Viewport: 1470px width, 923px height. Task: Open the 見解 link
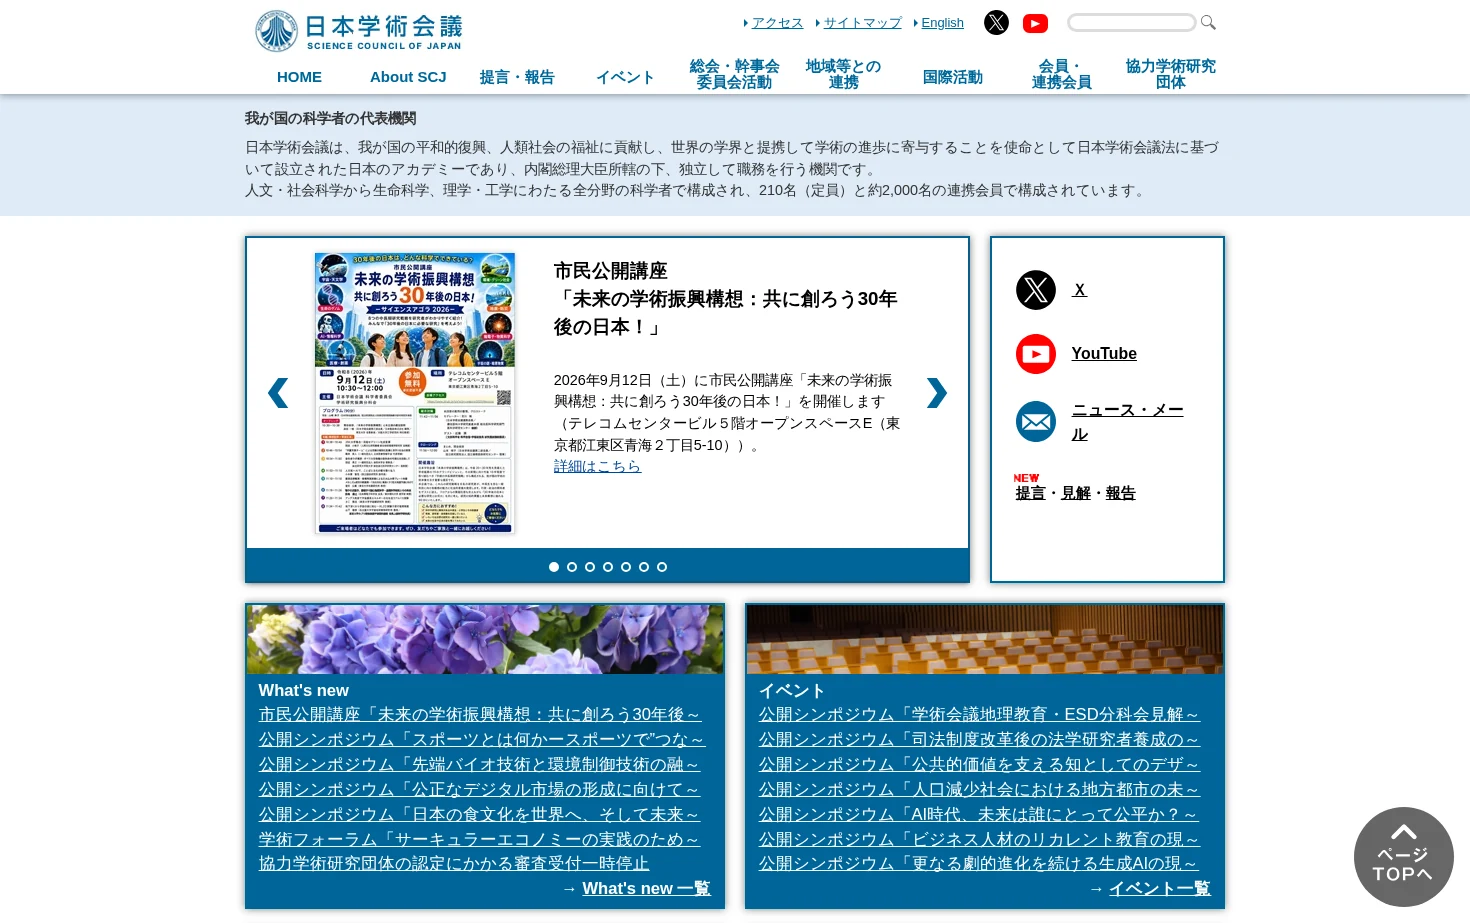(x=1076, y=493)
